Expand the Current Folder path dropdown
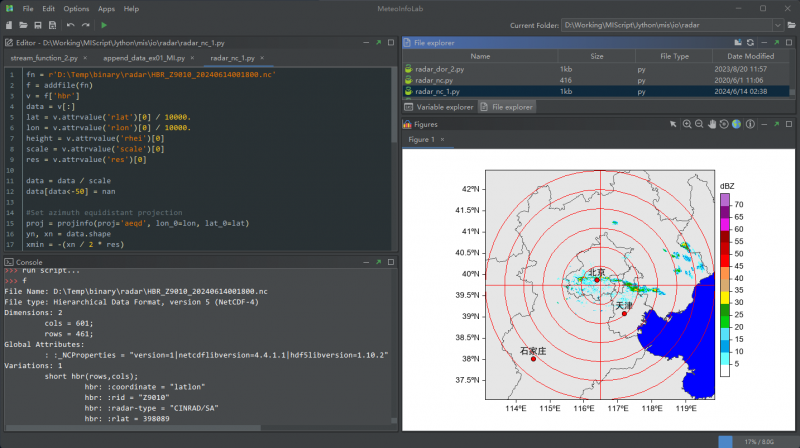 point(776,25)
